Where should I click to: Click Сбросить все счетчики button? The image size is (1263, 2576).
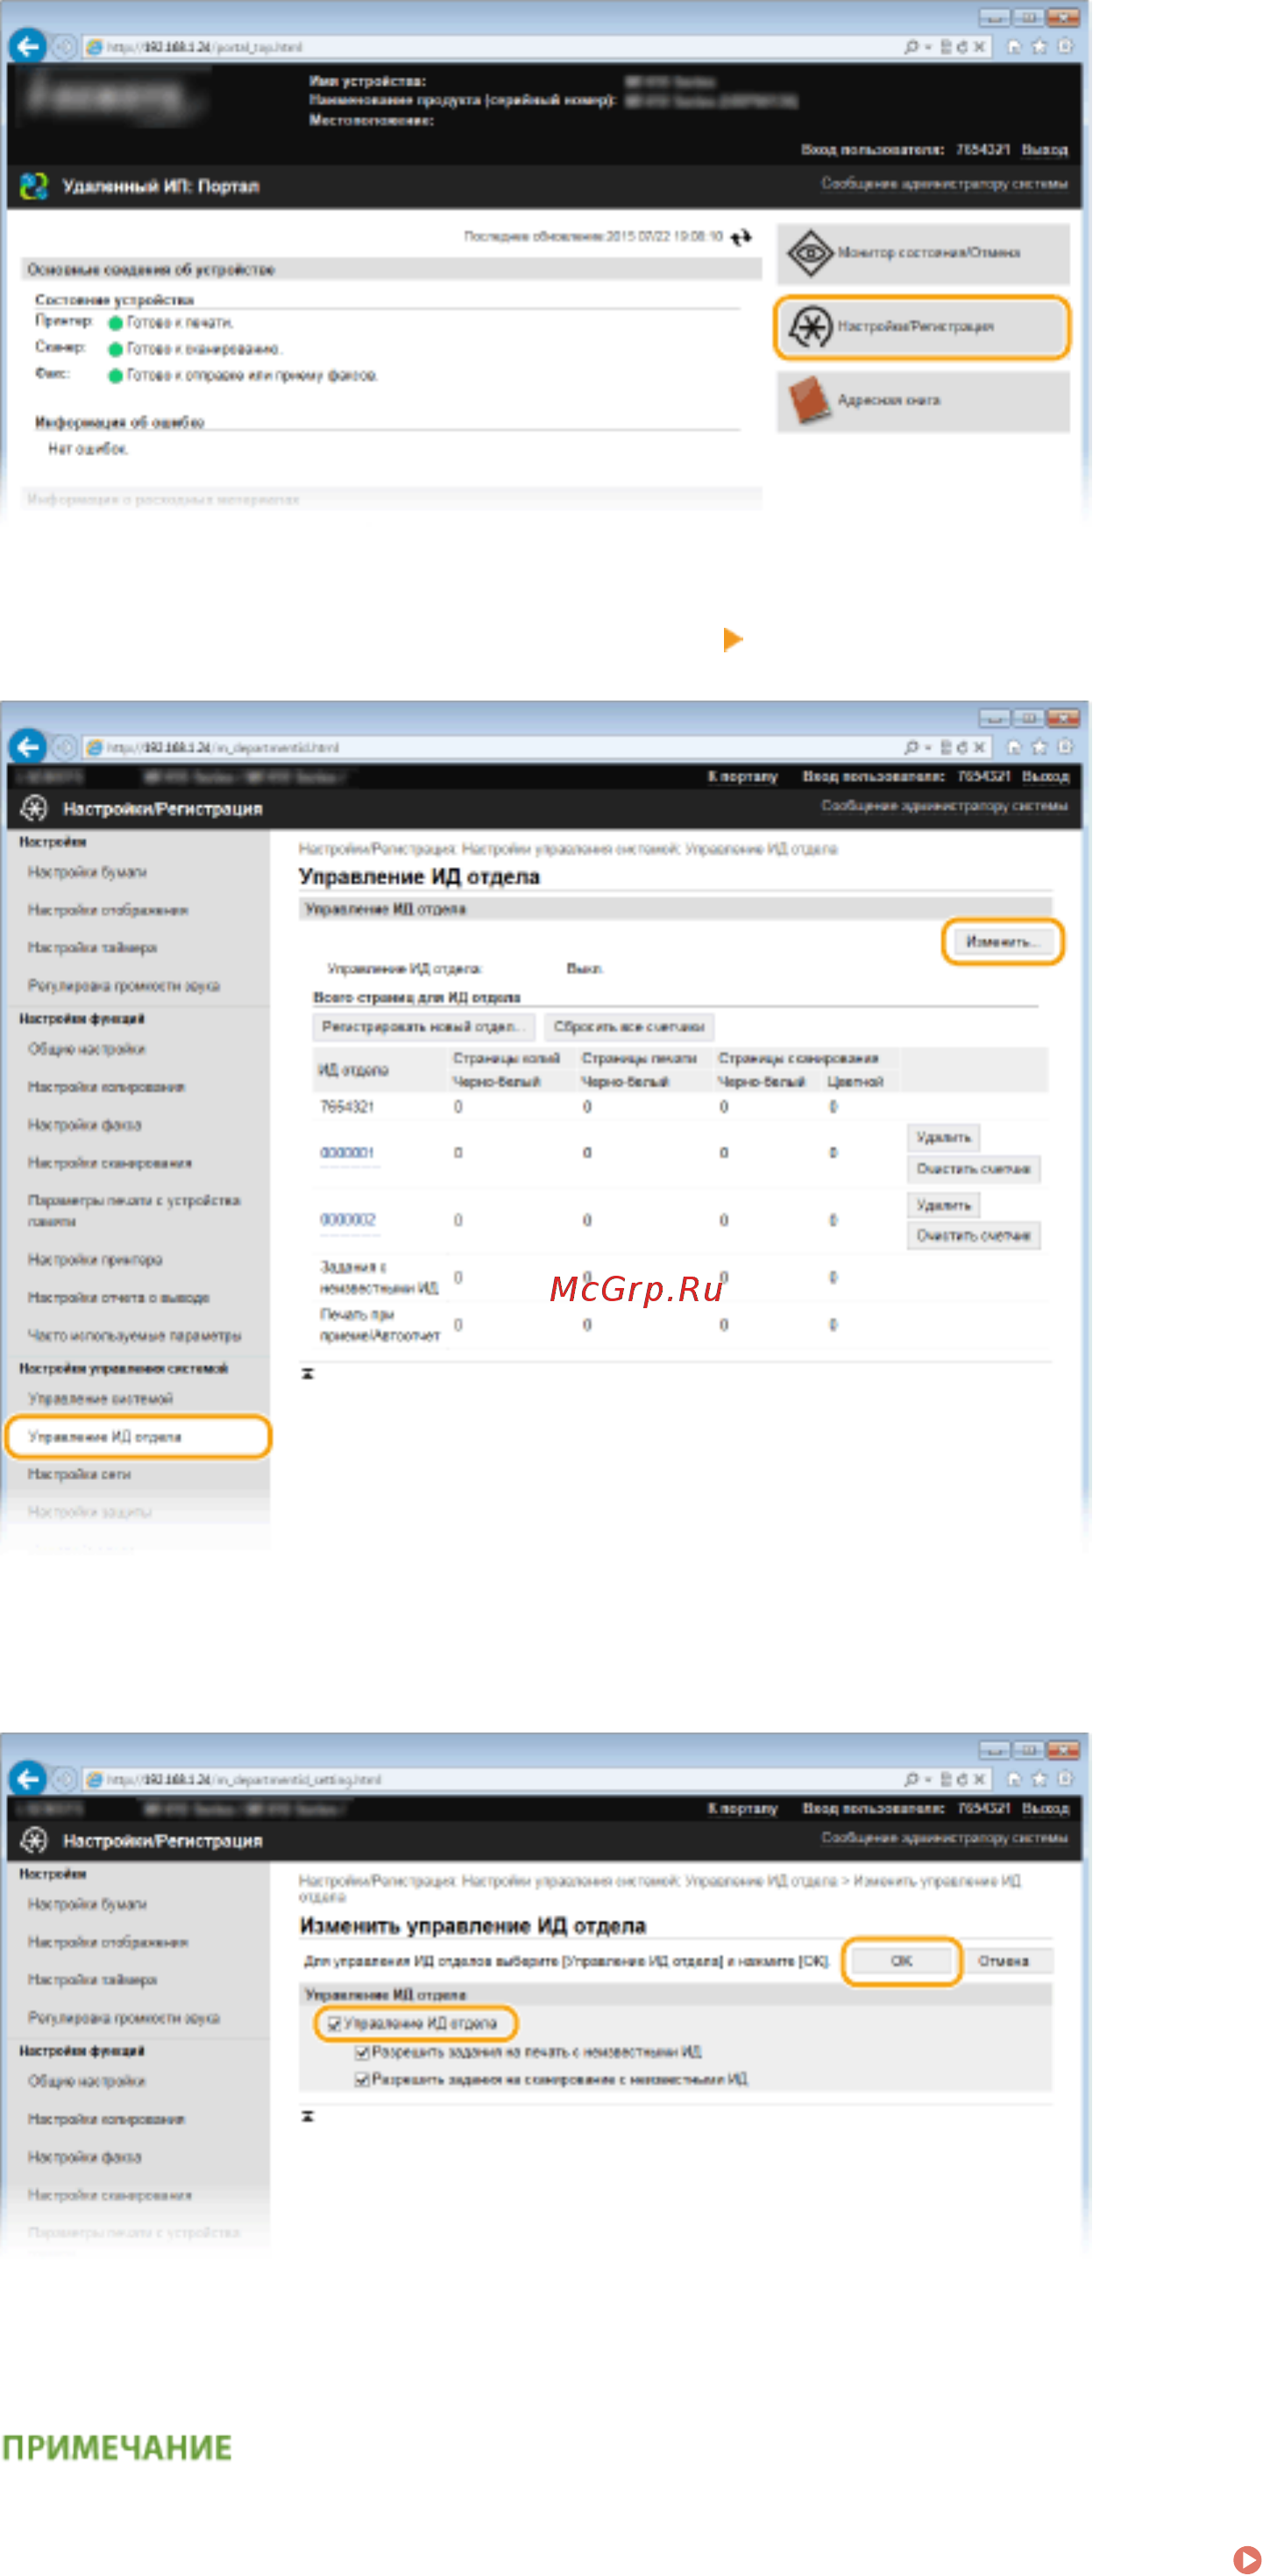[629, 1026]
